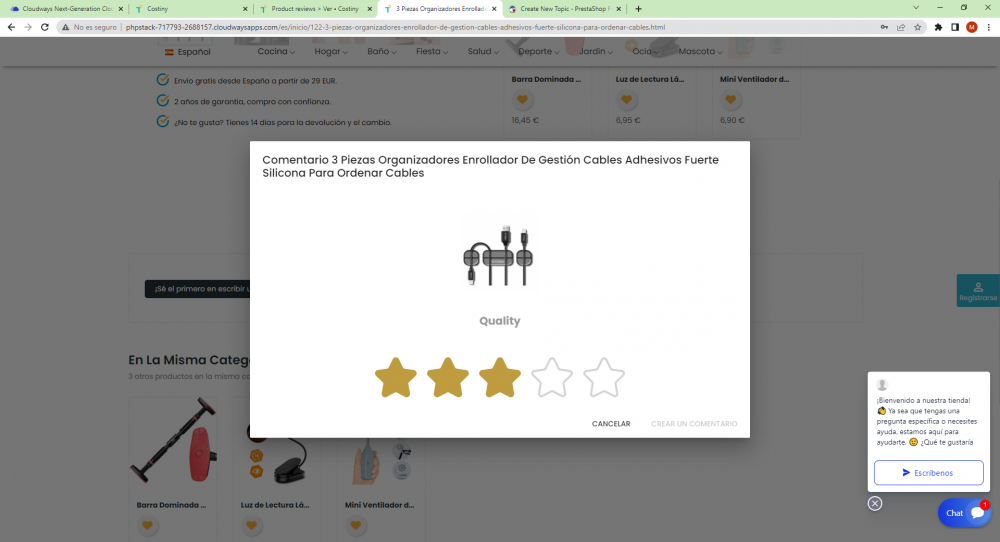
Task: Click the cable organizer product image
Action: click(498, 256)
